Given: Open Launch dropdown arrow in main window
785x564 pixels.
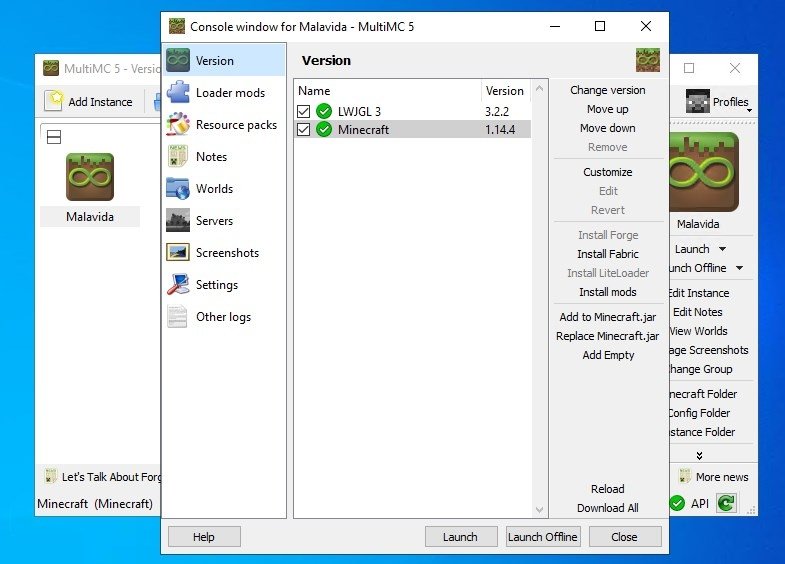Looking at the screenshot, I should pos(722,249).
